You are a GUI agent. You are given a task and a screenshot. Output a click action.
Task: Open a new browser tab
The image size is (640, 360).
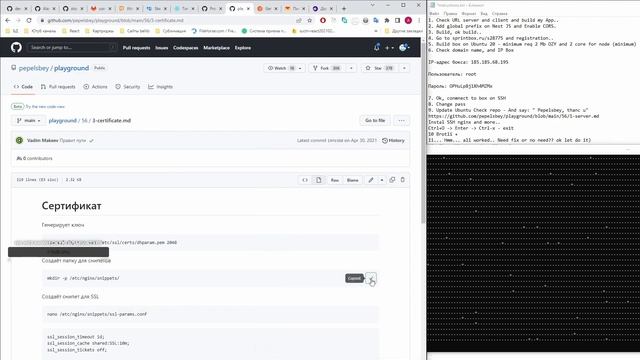point(344,8)
